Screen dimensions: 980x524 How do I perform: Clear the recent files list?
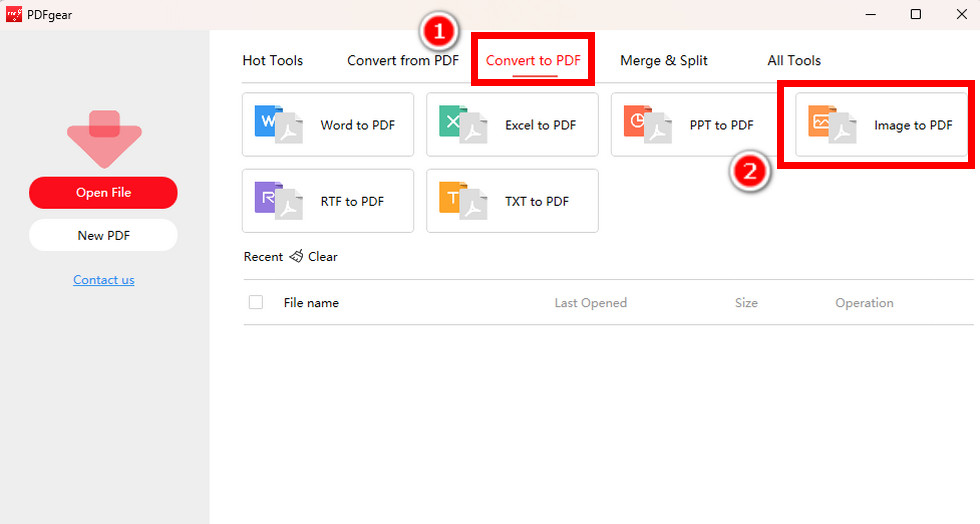[x=322, y=256]
